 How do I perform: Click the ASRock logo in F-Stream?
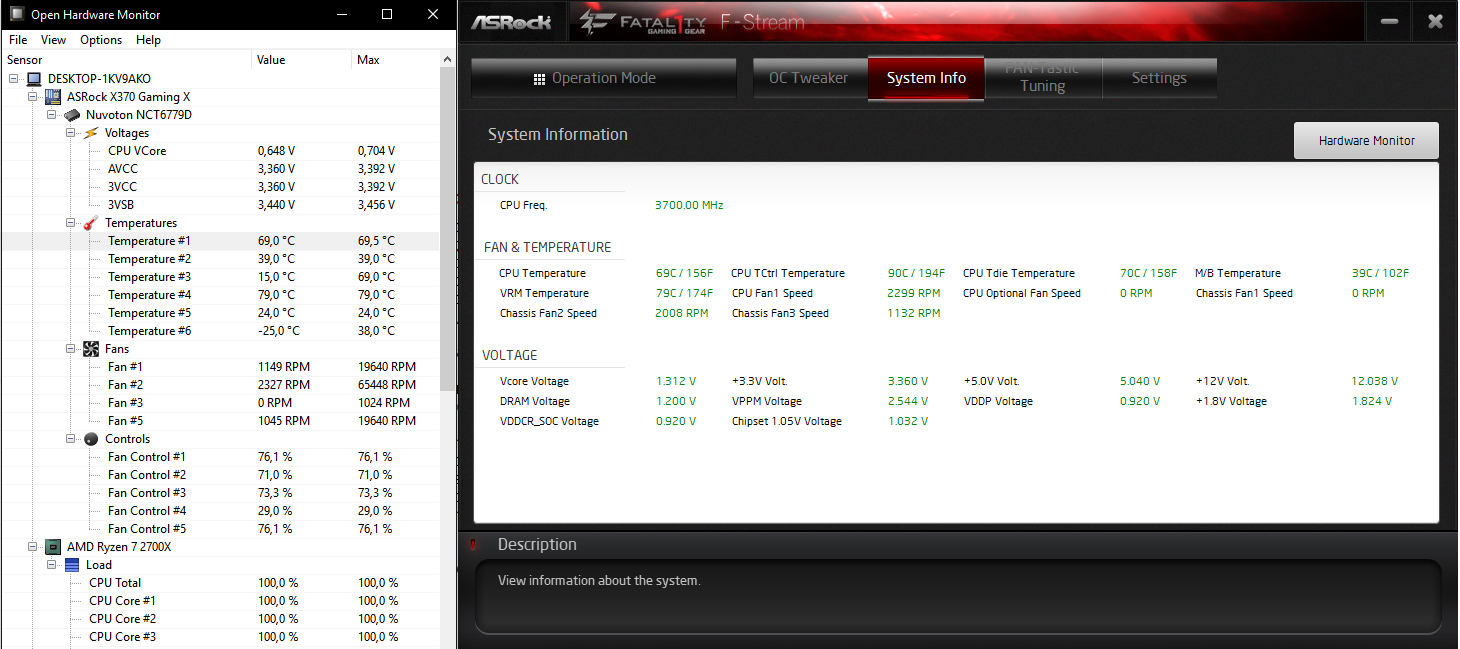tap(511, 22)
